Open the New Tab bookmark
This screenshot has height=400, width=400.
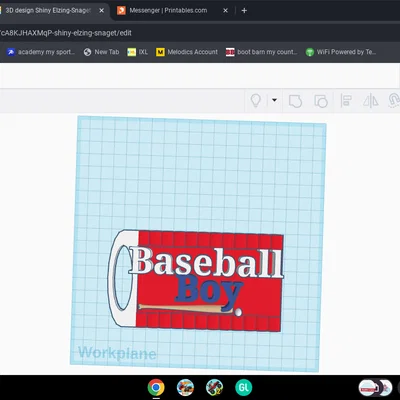(x=101, y=52)
